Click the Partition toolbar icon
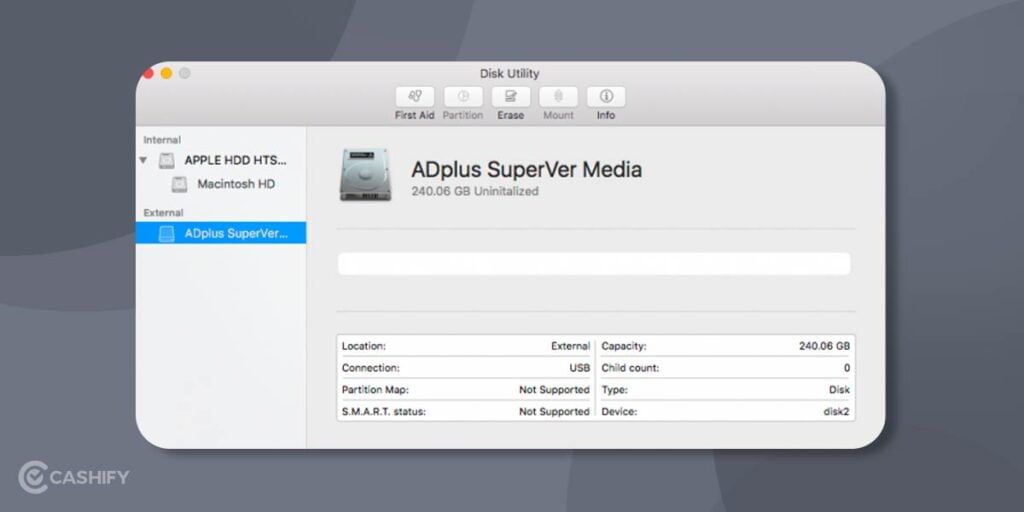The width and height of the screenshot is (1024, 512). click(463, 97)
